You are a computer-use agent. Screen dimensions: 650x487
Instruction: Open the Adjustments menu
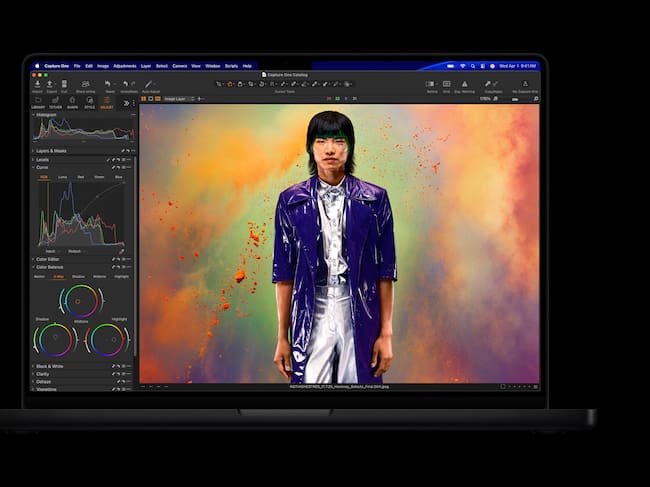point(125,66)
